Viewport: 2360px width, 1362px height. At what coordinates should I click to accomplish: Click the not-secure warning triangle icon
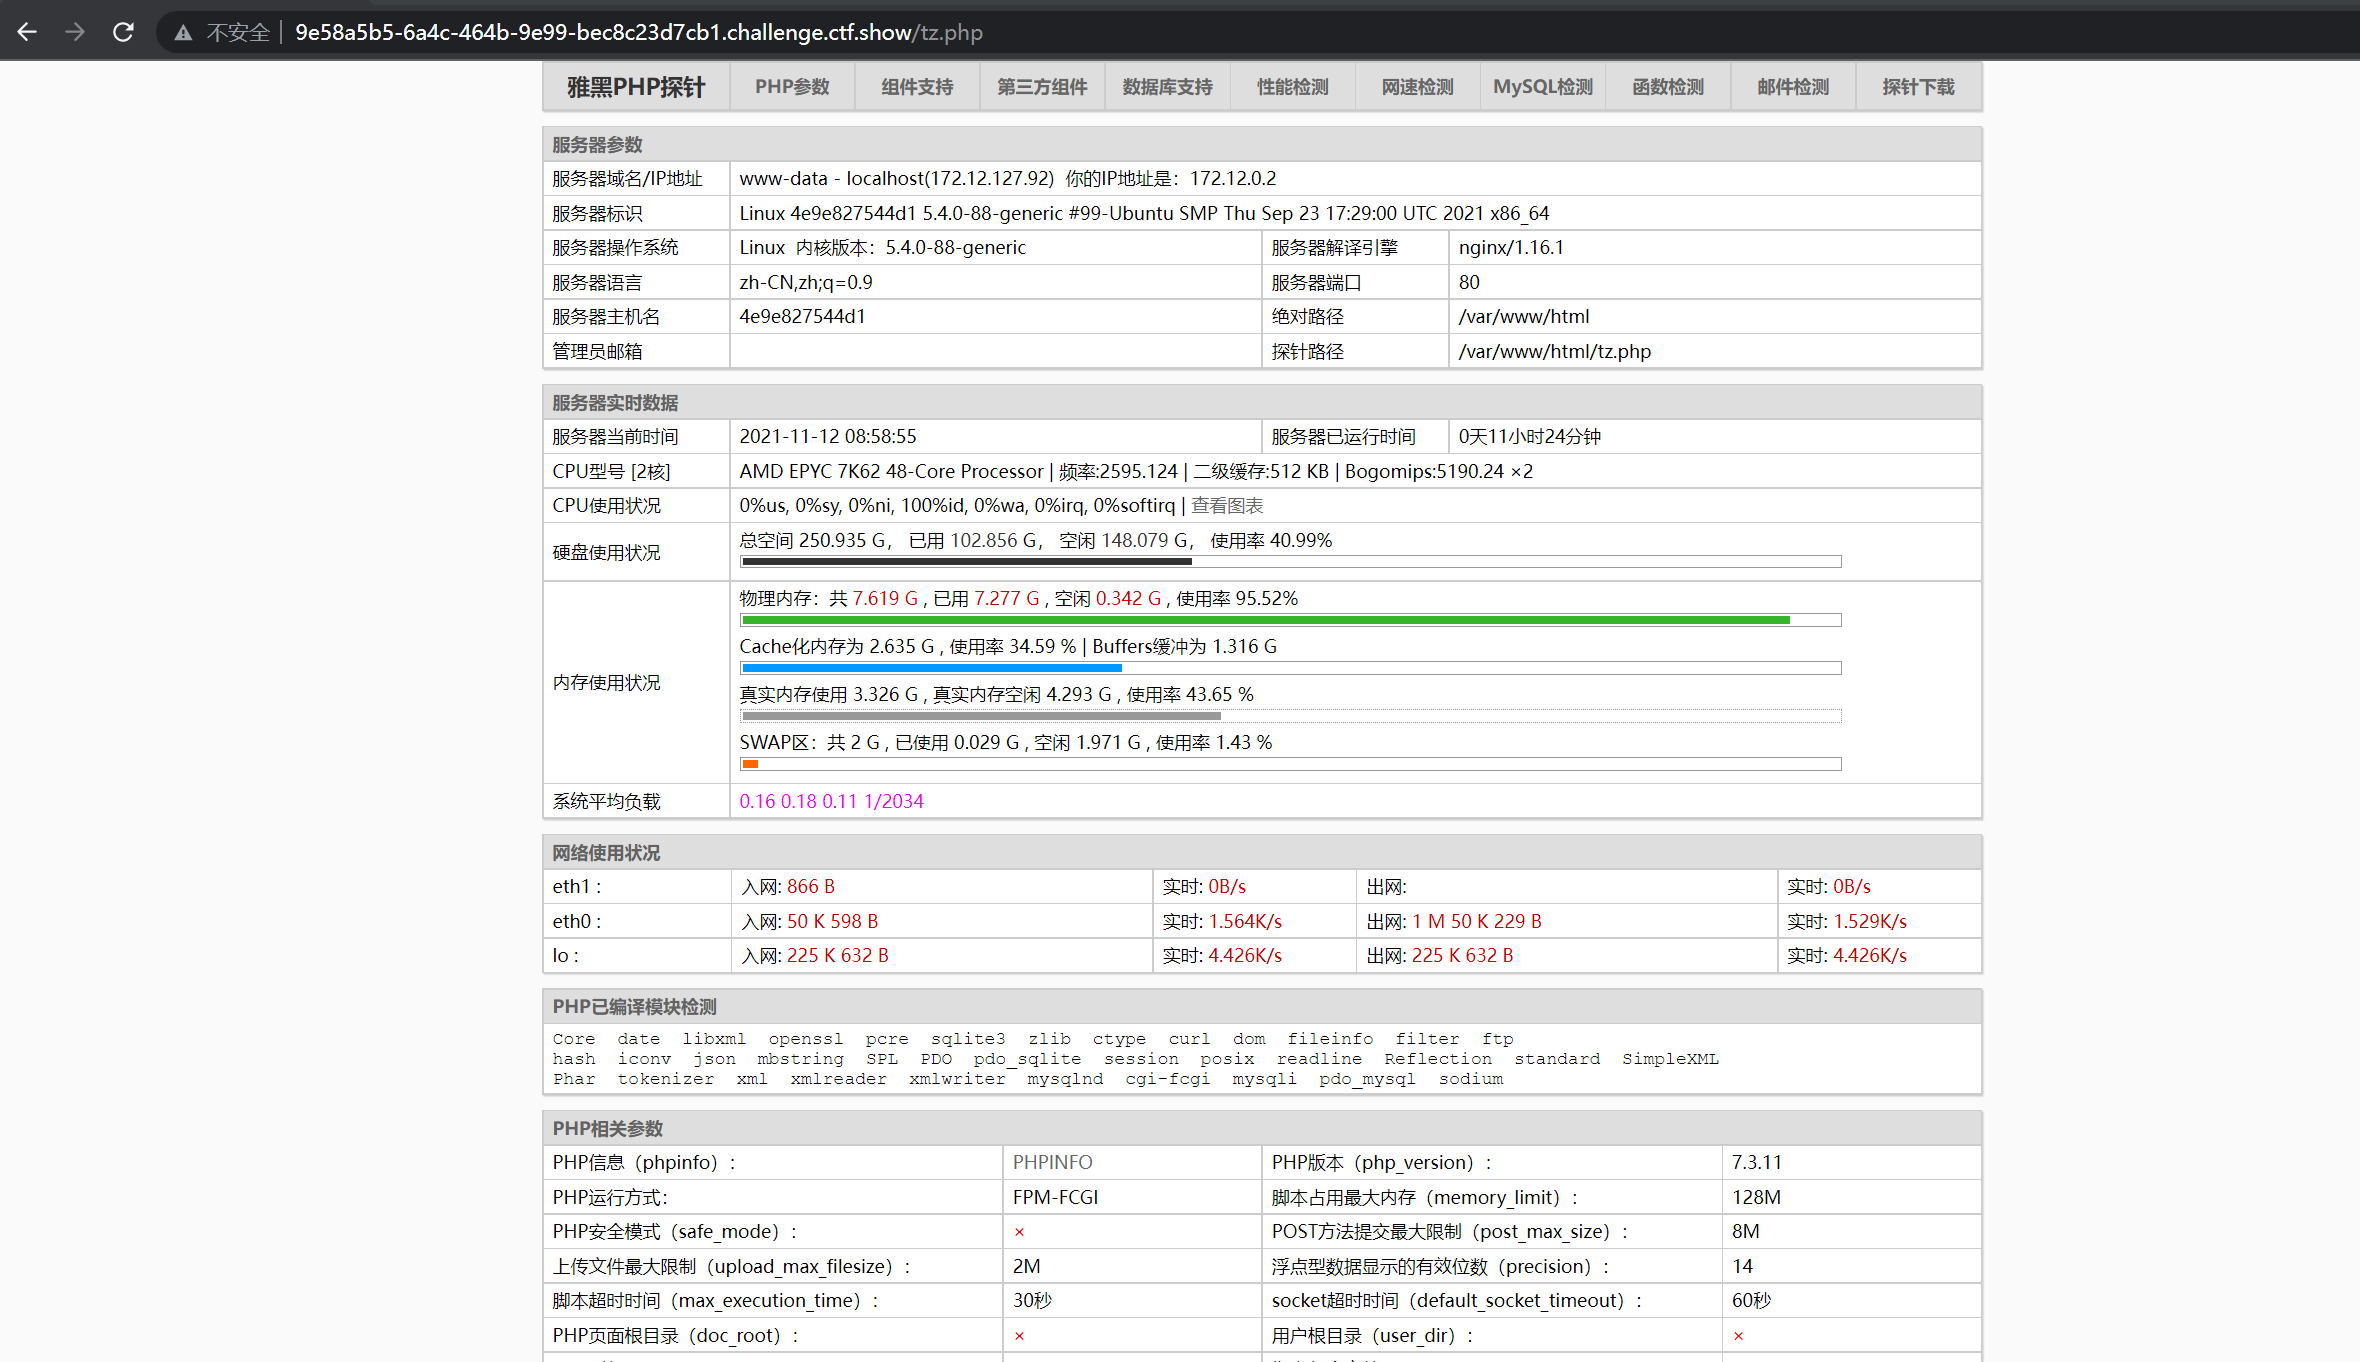[183, 33]
